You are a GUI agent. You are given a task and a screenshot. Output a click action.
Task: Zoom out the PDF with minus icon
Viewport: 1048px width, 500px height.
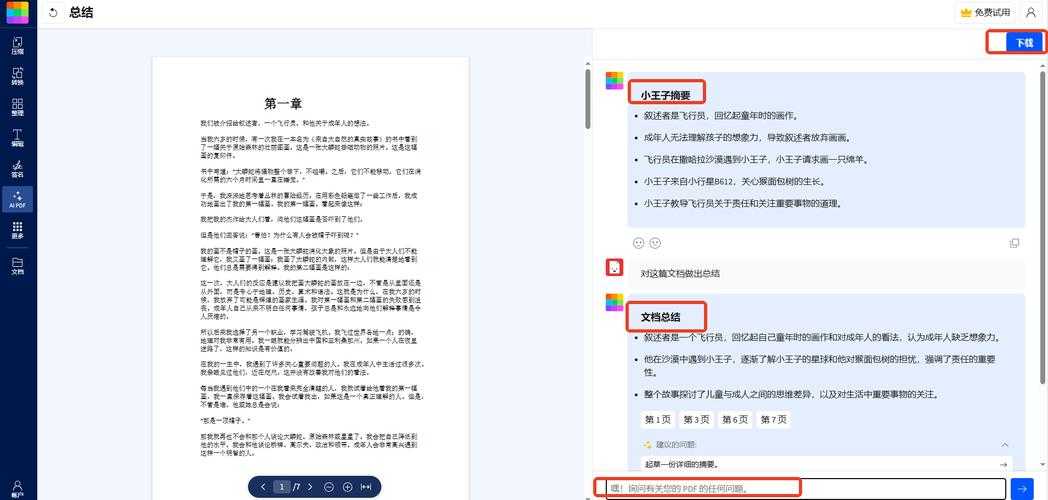329,487
